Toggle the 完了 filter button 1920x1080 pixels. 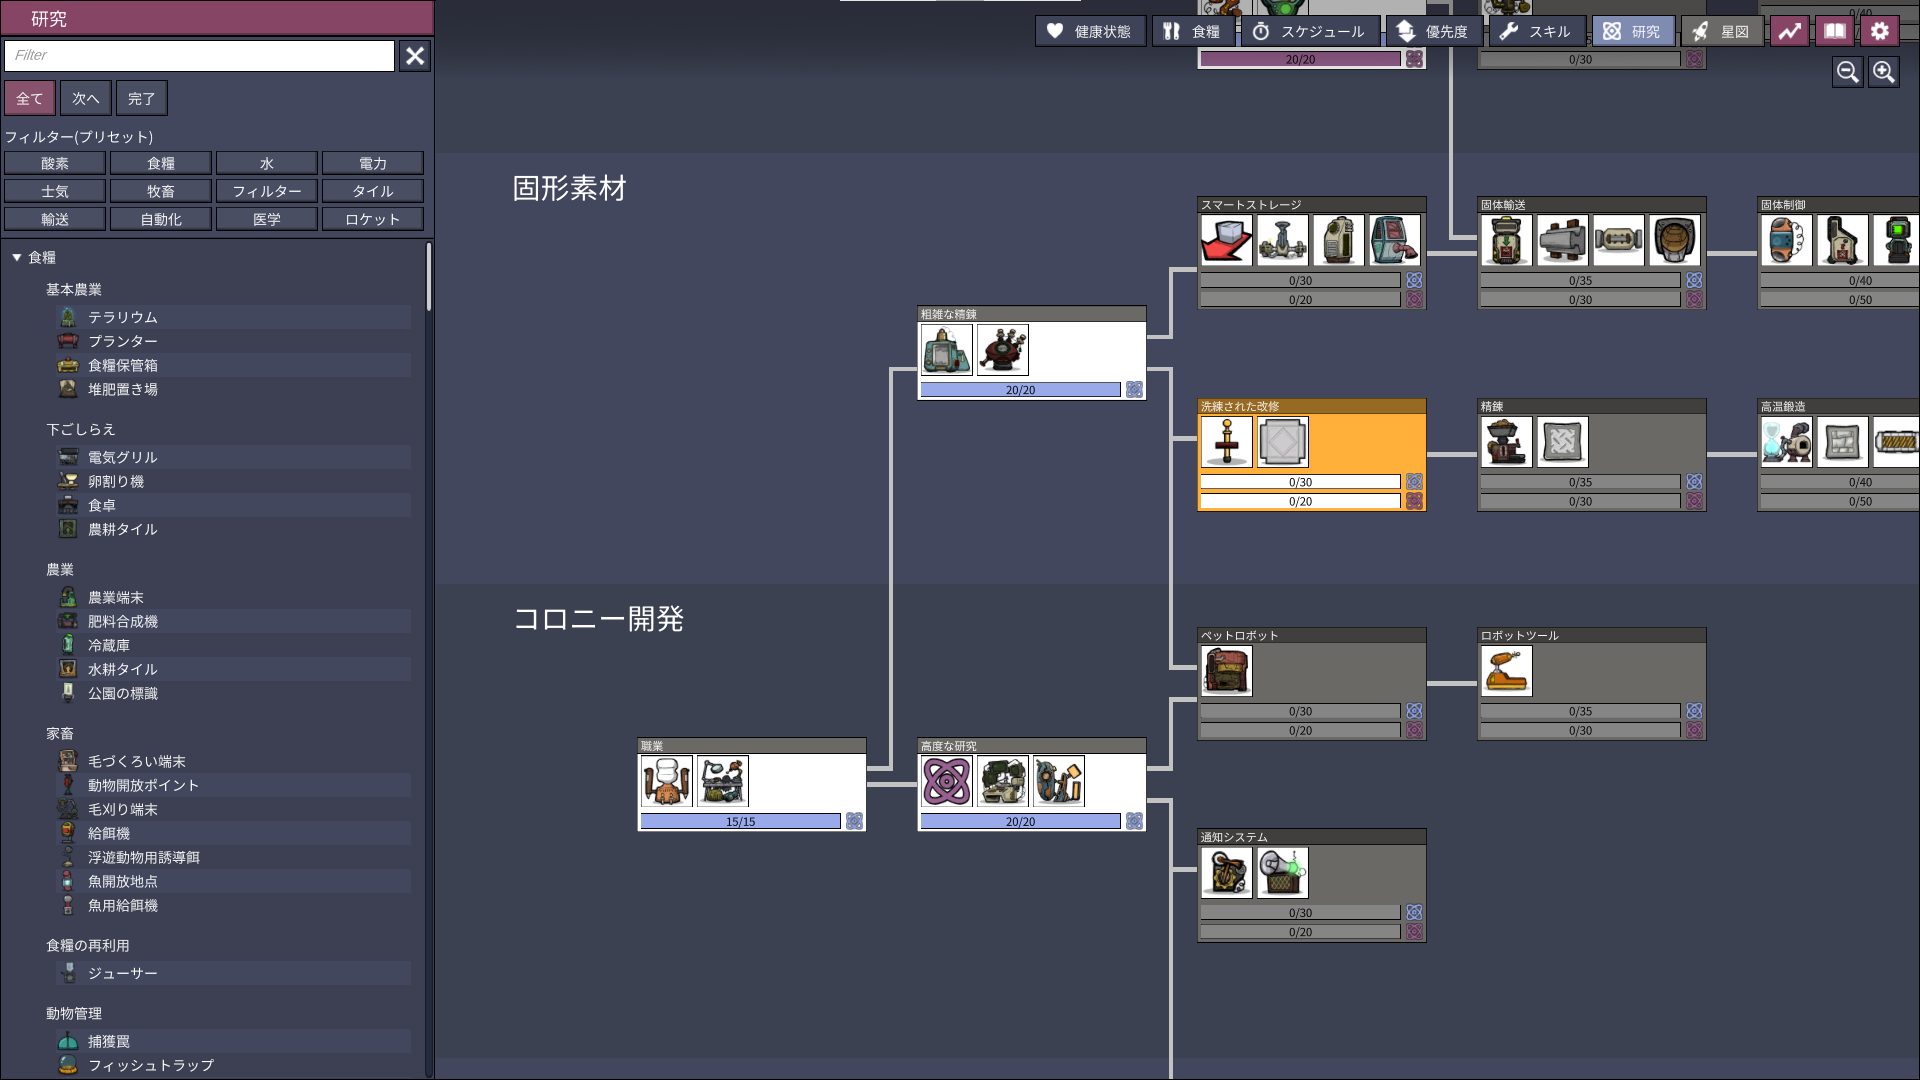coord(141,98)
